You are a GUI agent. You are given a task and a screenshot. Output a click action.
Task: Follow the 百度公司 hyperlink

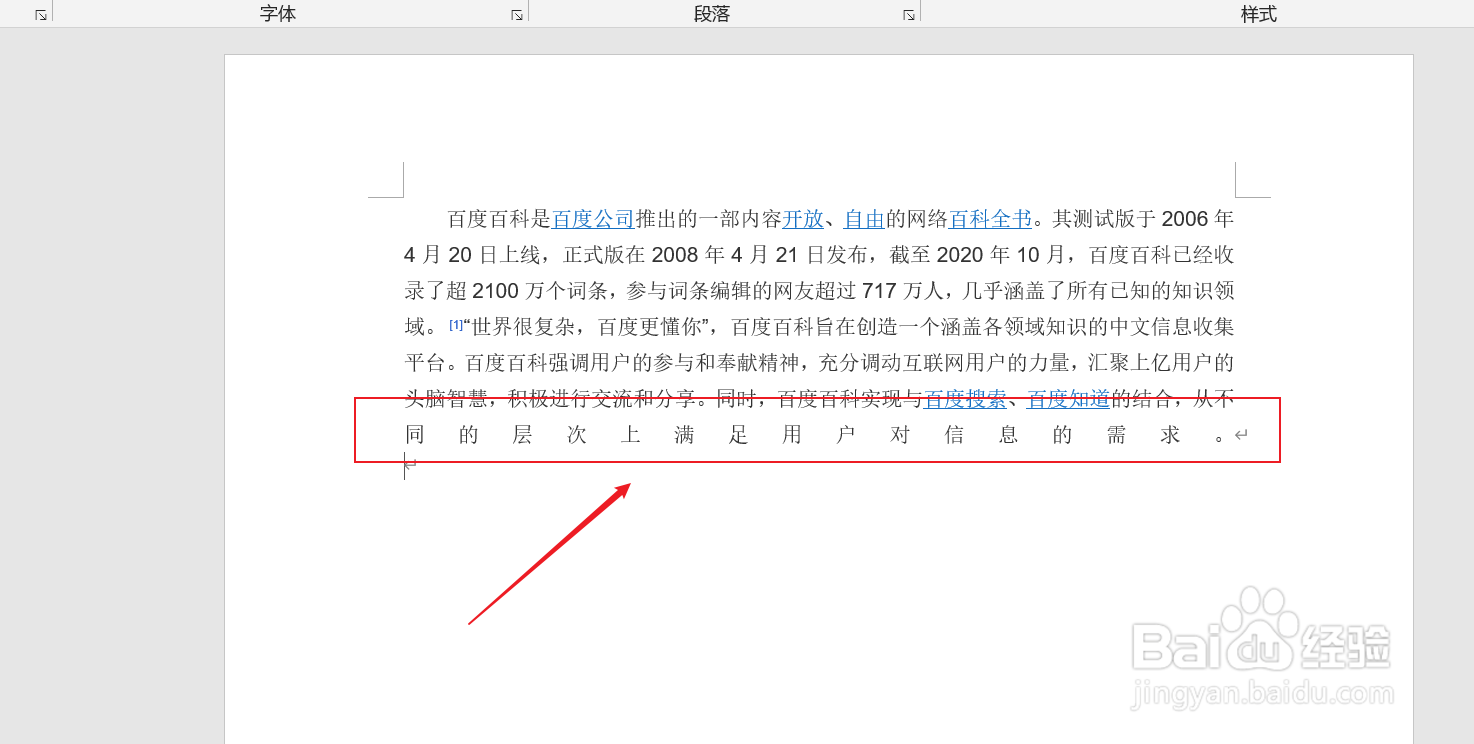coord(593,219)
